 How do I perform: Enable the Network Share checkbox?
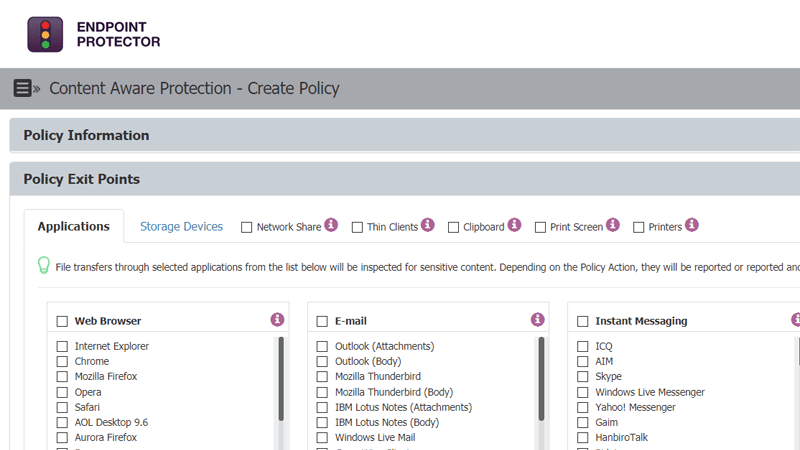(x=246, y=227)
